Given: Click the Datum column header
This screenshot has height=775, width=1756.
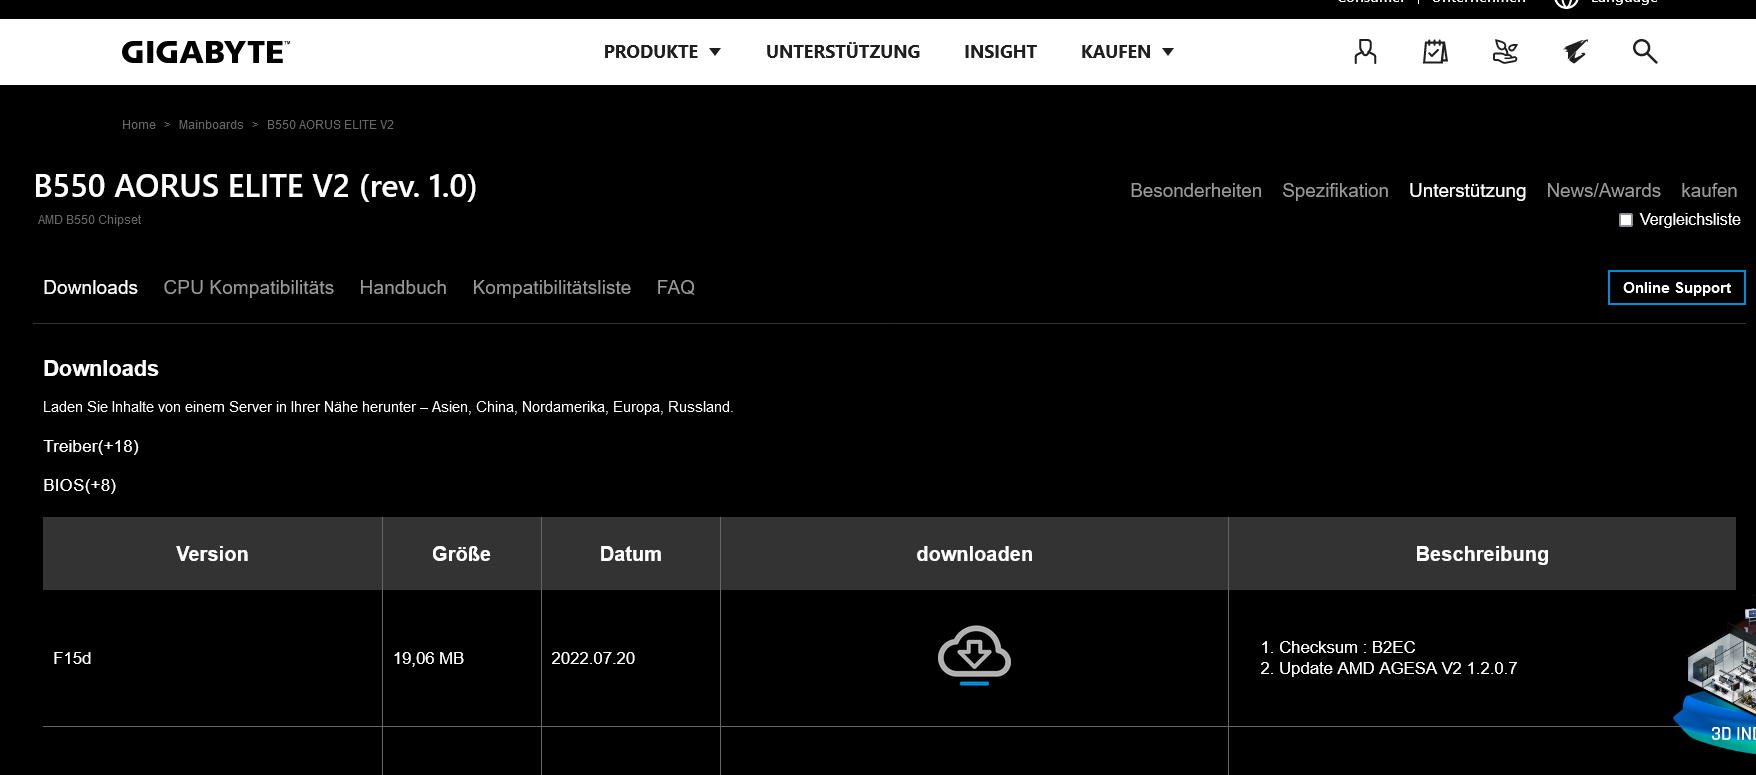Looking at the screenshot, I should click(631, 554).
